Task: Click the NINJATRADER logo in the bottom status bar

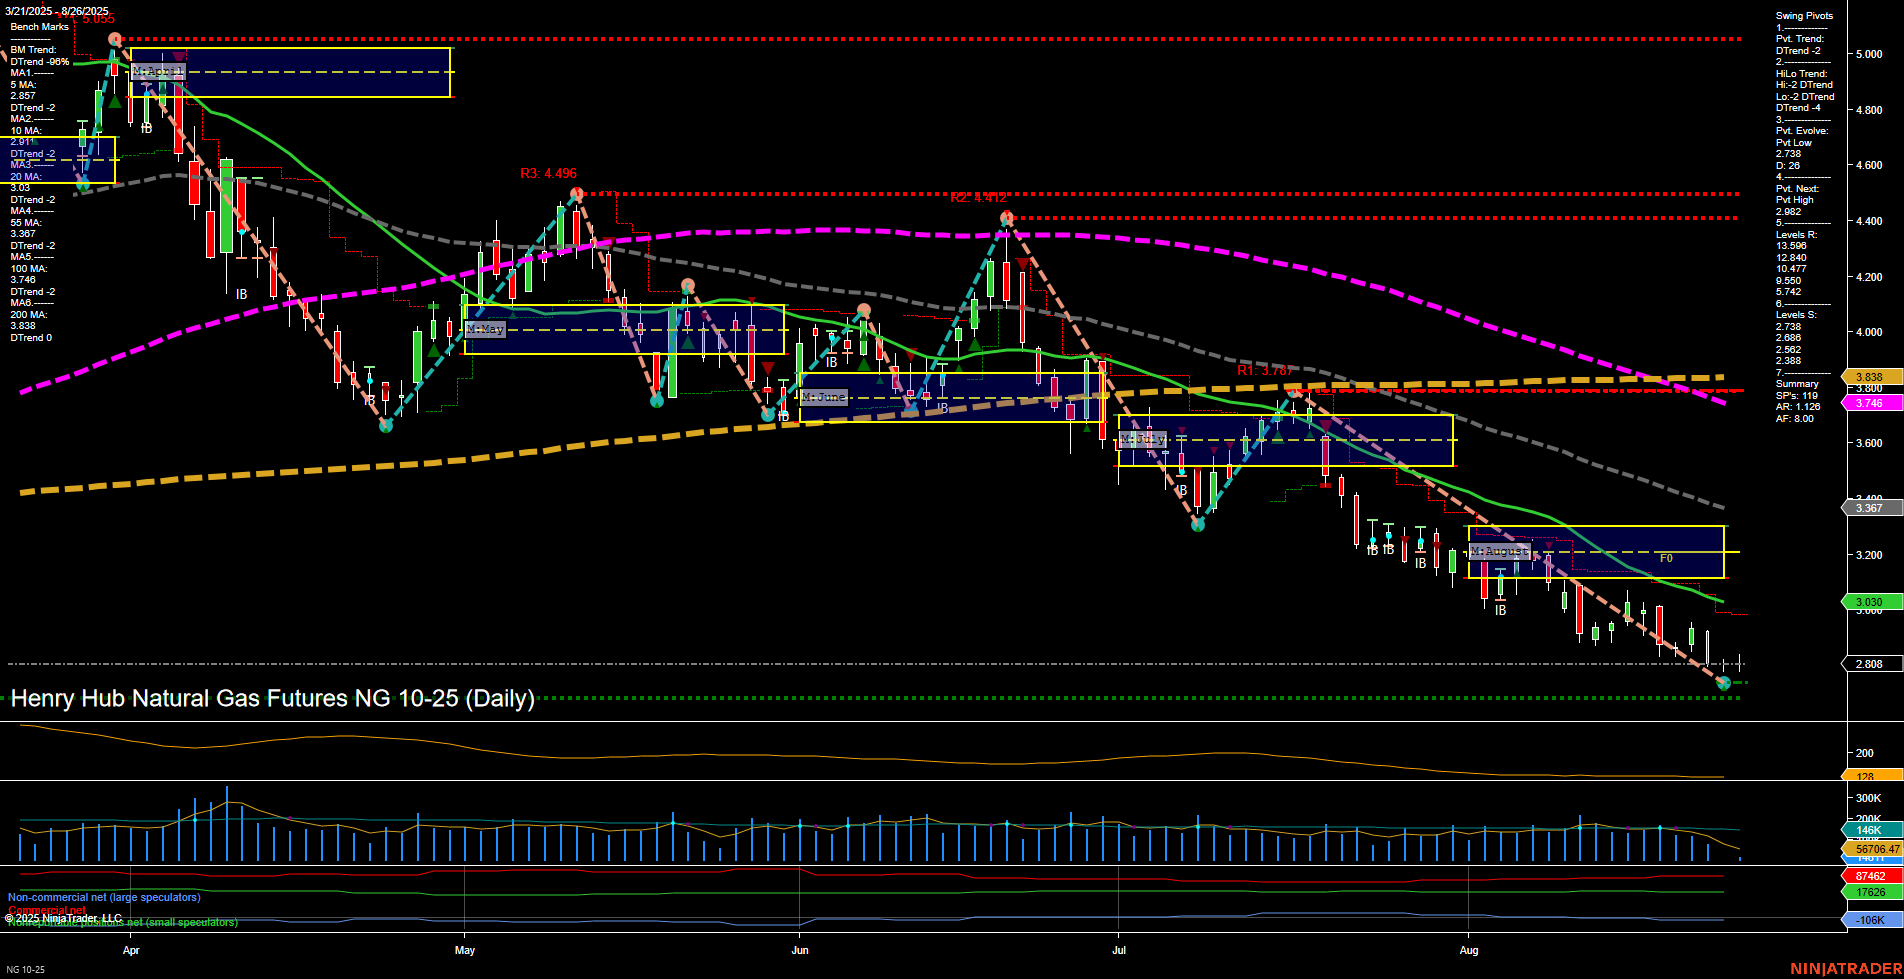Action: [x=1845, y=968]
